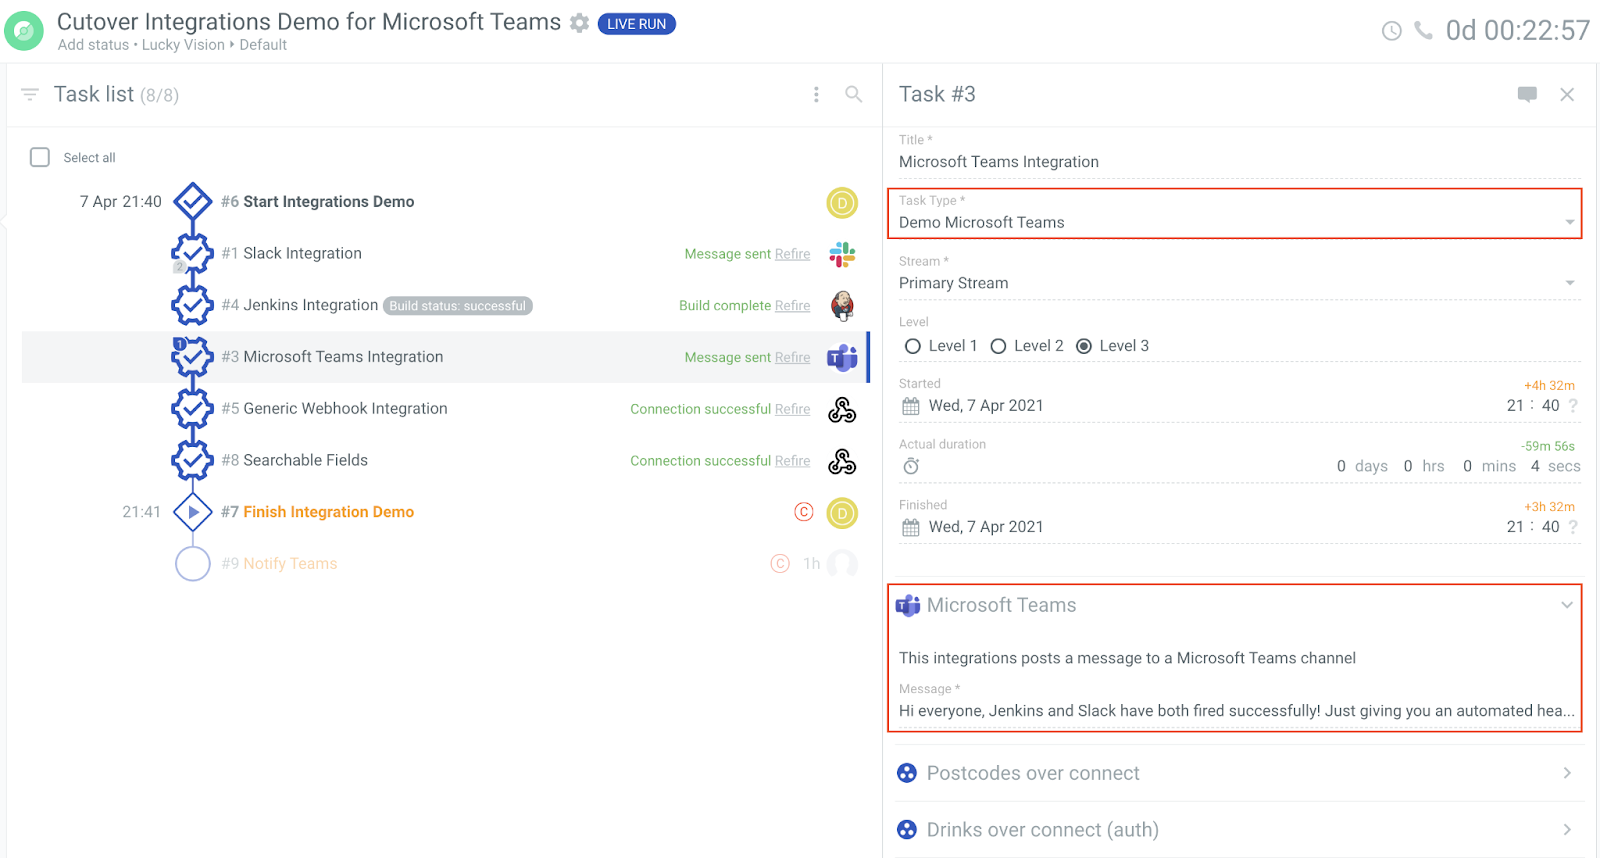The width and height of the screenshot is (1600, 858).
Task: Click help question mark beside Started time
Action: pyautogui.click(x=1573, y=405)
